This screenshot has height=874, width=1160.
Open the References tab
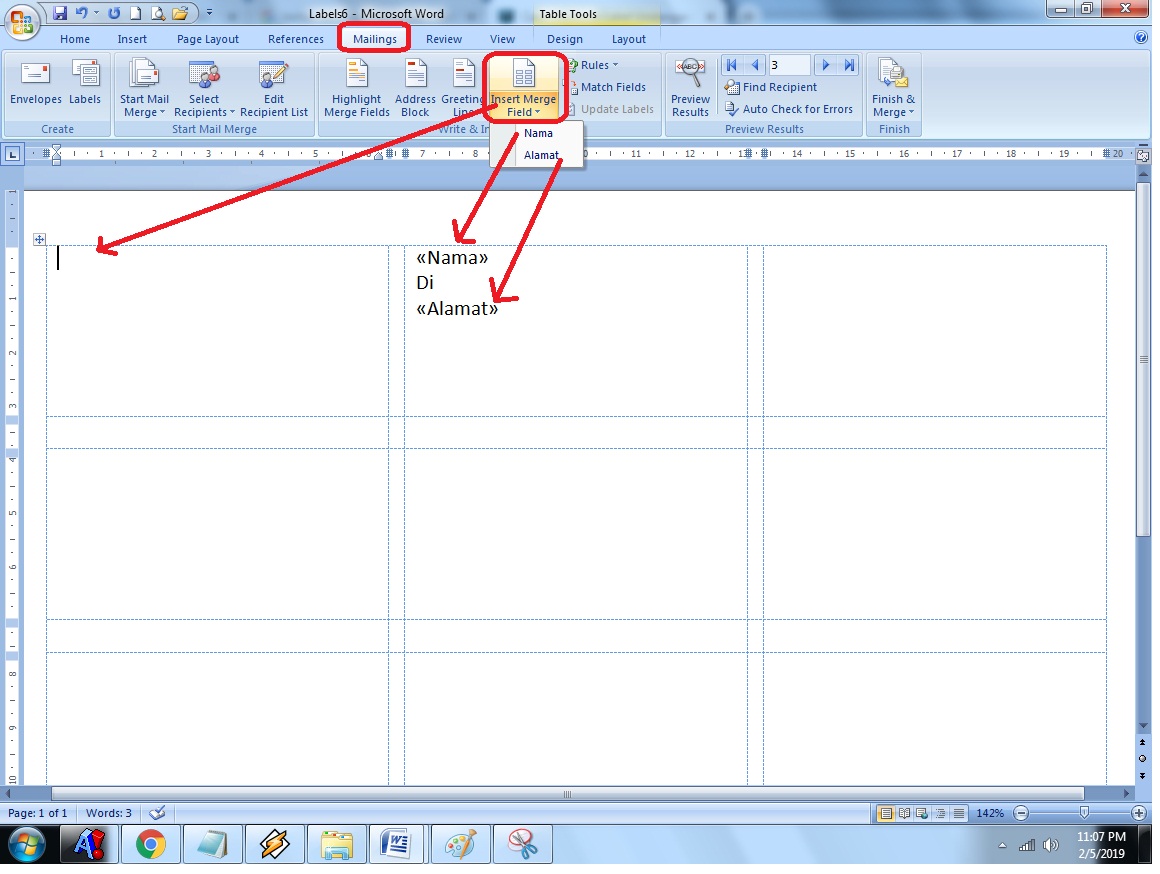296,39
